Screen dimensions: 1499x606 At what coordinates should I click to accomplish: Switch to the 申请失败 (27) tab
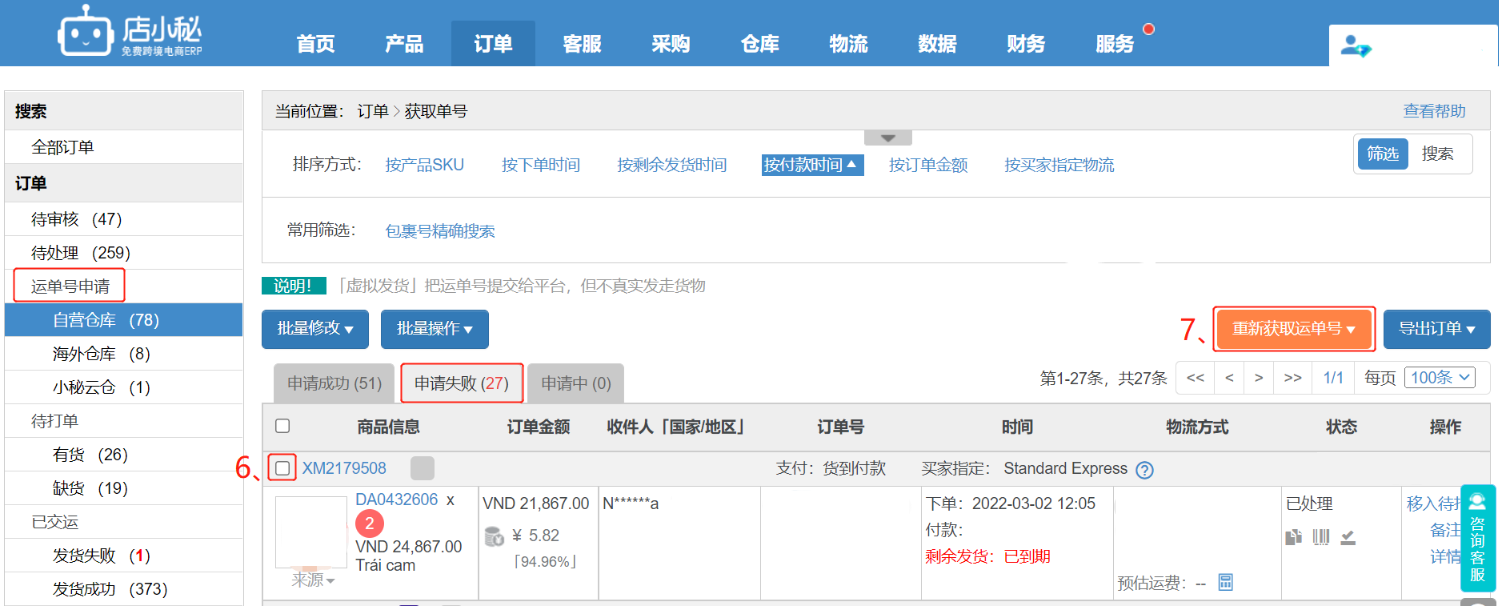[x=461, y=383]
